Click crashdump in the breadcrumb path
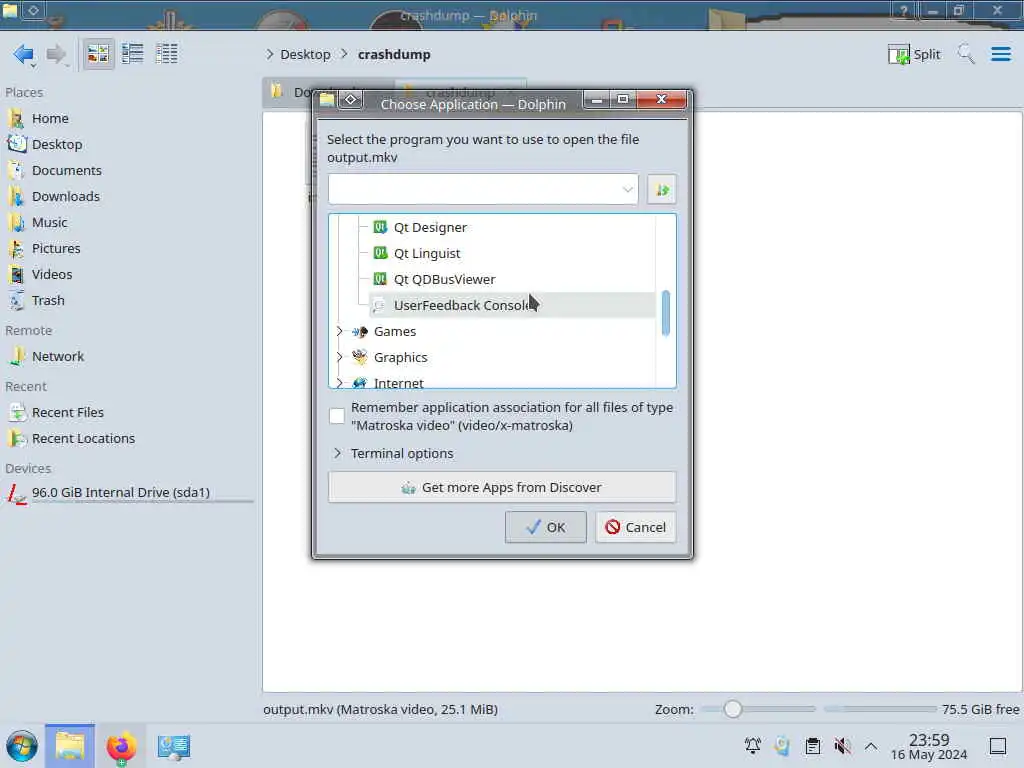1024x768 pixels. coord(394,54)
